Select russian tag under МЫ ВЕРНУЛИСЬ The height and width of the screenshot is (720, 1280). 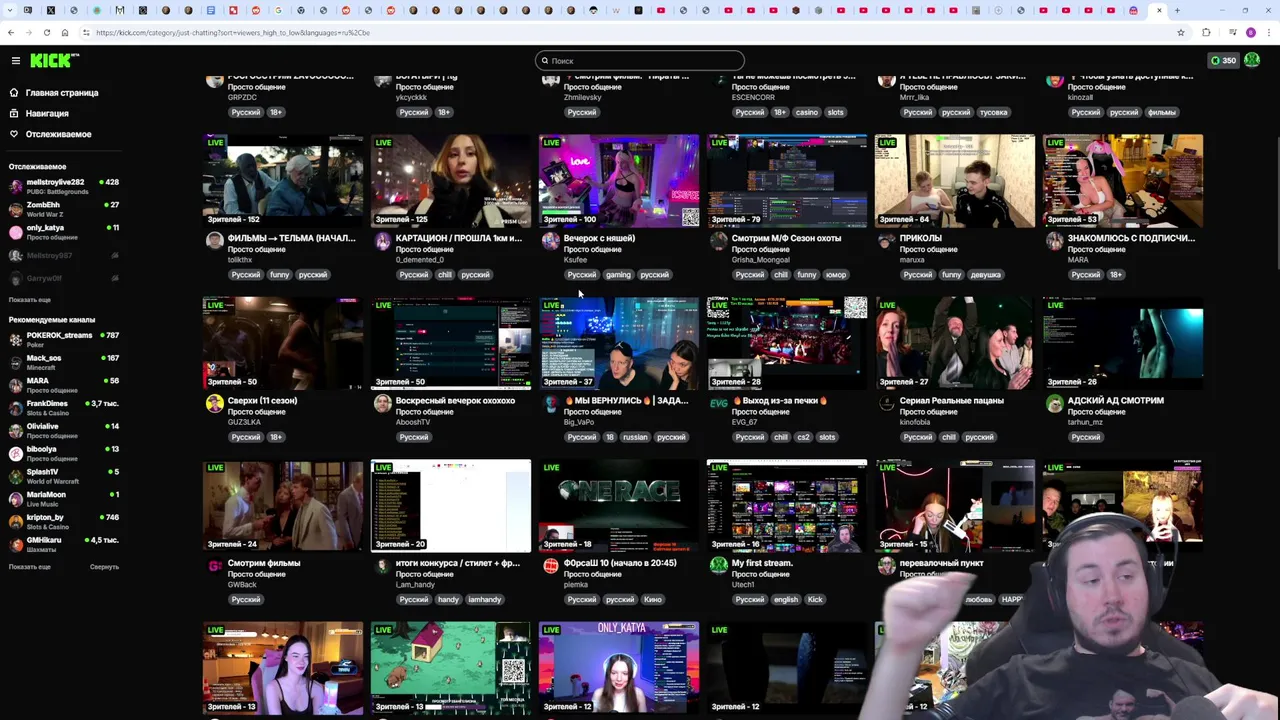pyautogui.click(x=635, y=437)
